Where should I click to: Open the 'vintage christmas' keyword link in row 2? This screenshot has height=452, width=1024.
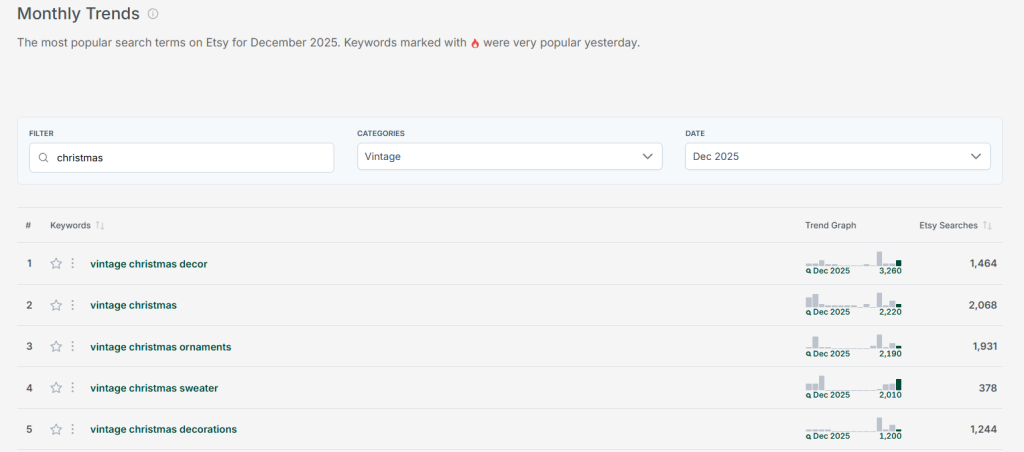point(133,305)
